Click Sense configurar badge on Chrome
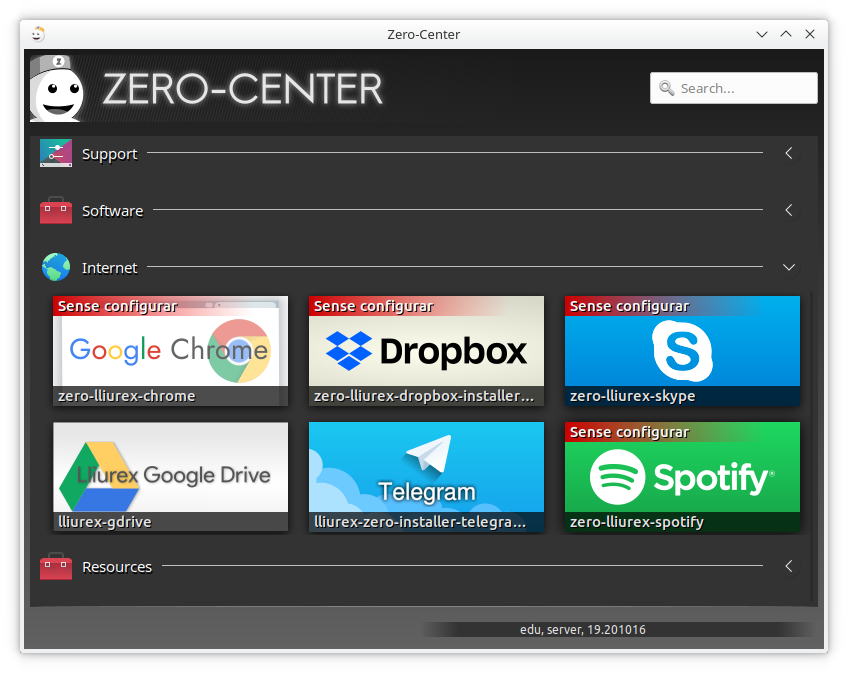The height and width of the screenshot is (673, 848). (117, 306)
